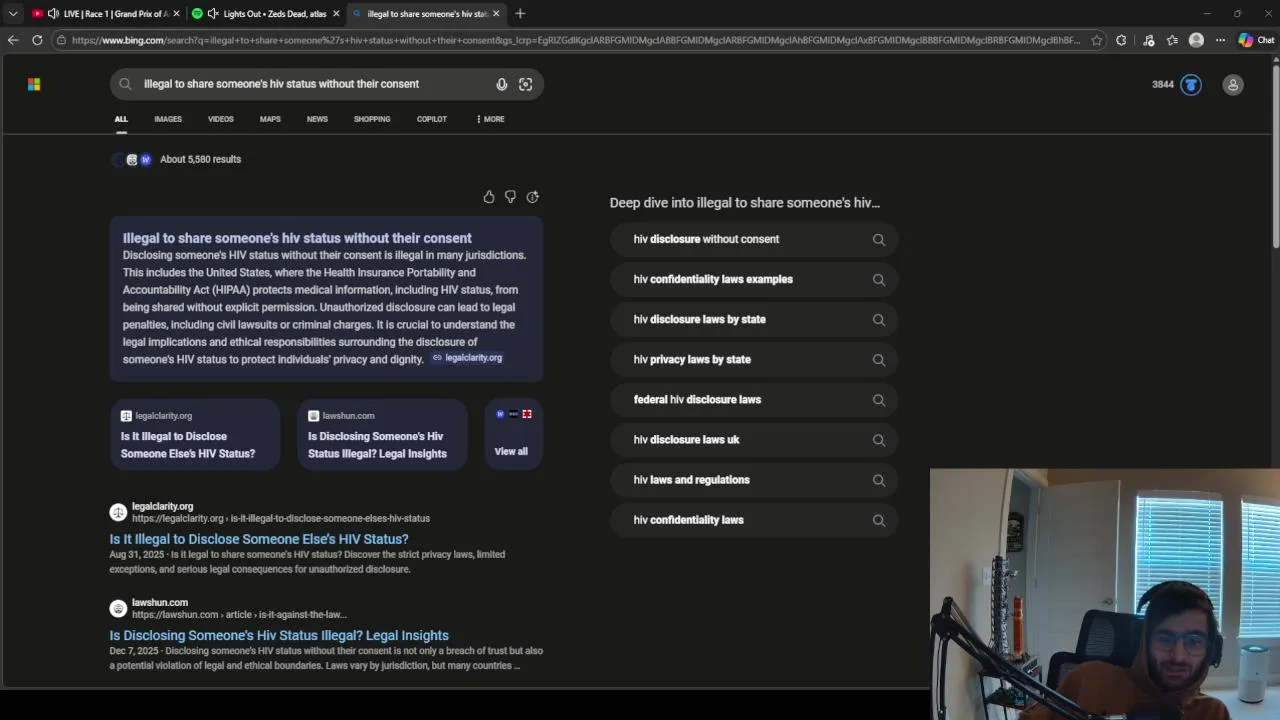Click browser back arrow
Viewport: 1280px width, 720px height.
[13, 40]
